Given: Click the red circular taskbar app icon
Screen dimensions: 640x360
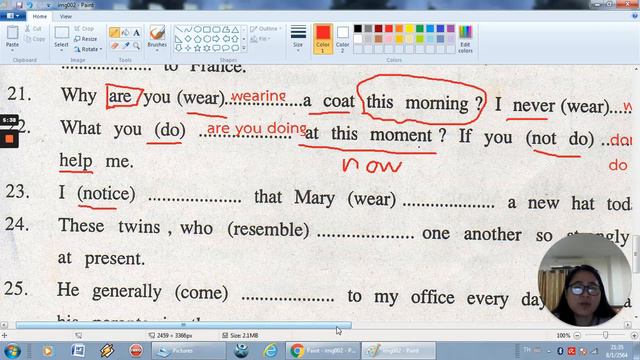Looking at the screenshot, I should tap(136, 351).
